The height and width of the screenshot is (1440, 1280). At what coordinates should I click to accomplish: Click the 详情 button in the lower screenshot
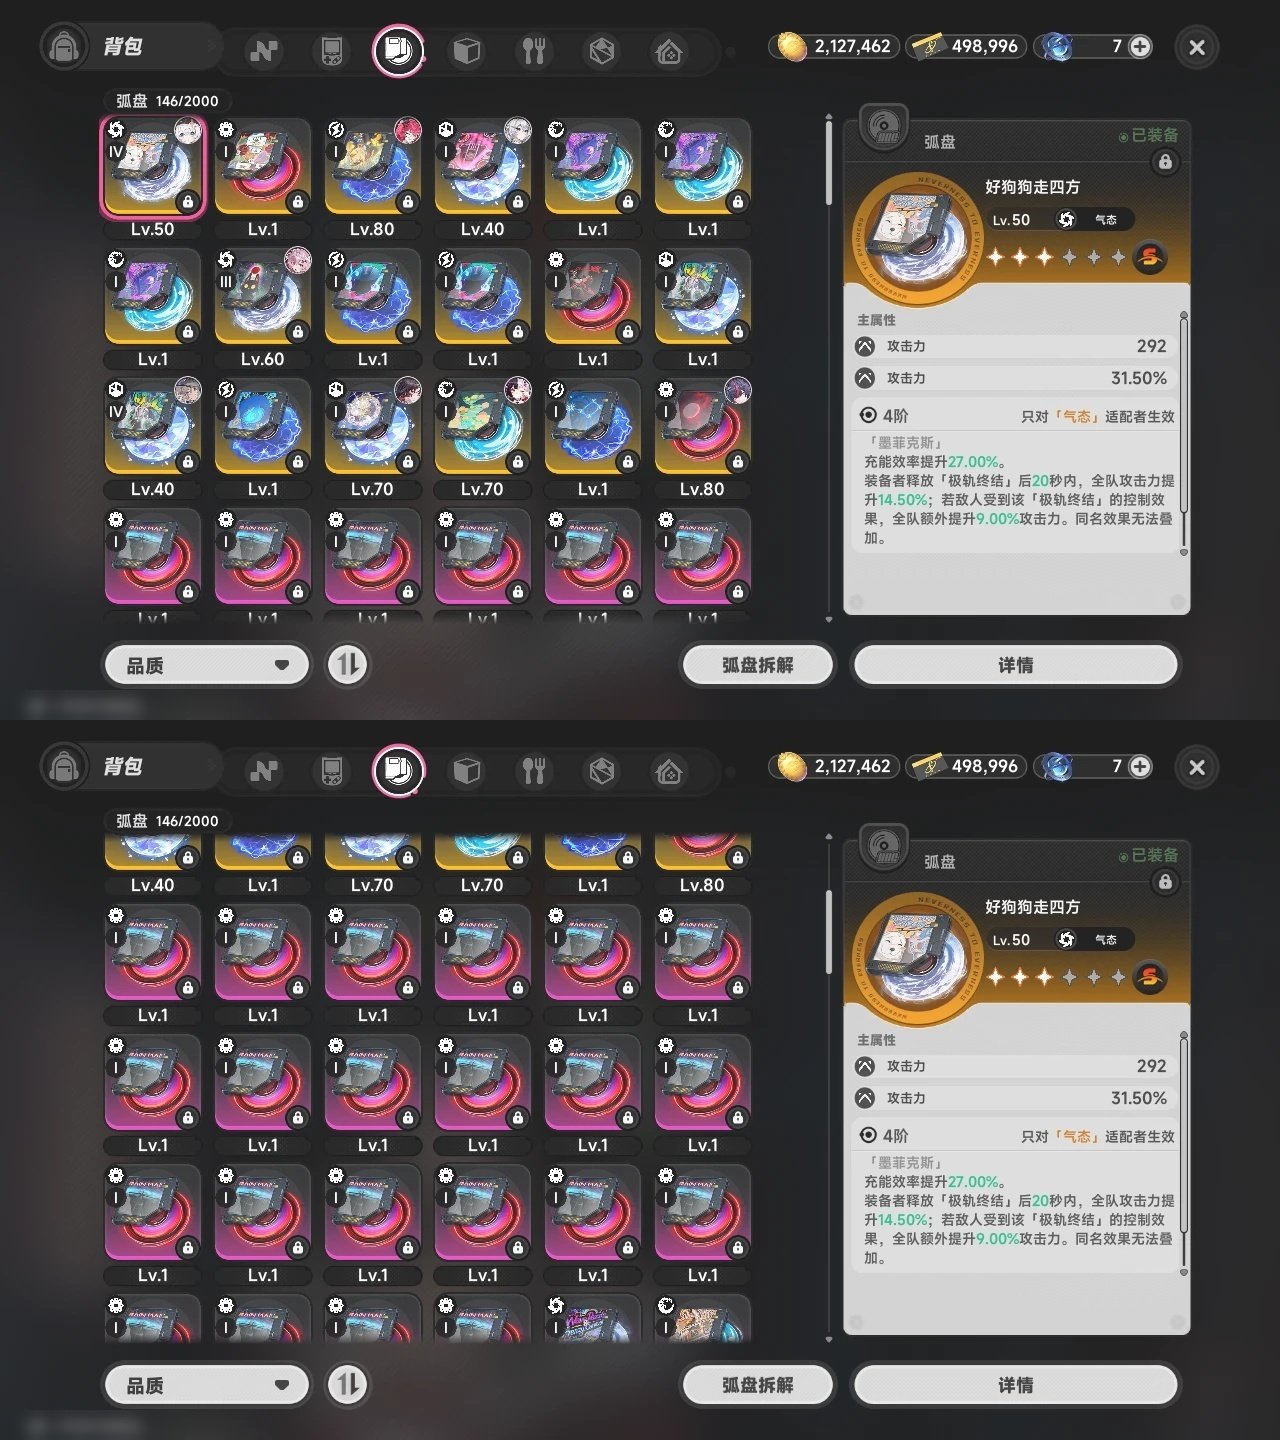pyautogui.click(x=1015, y=1385)
